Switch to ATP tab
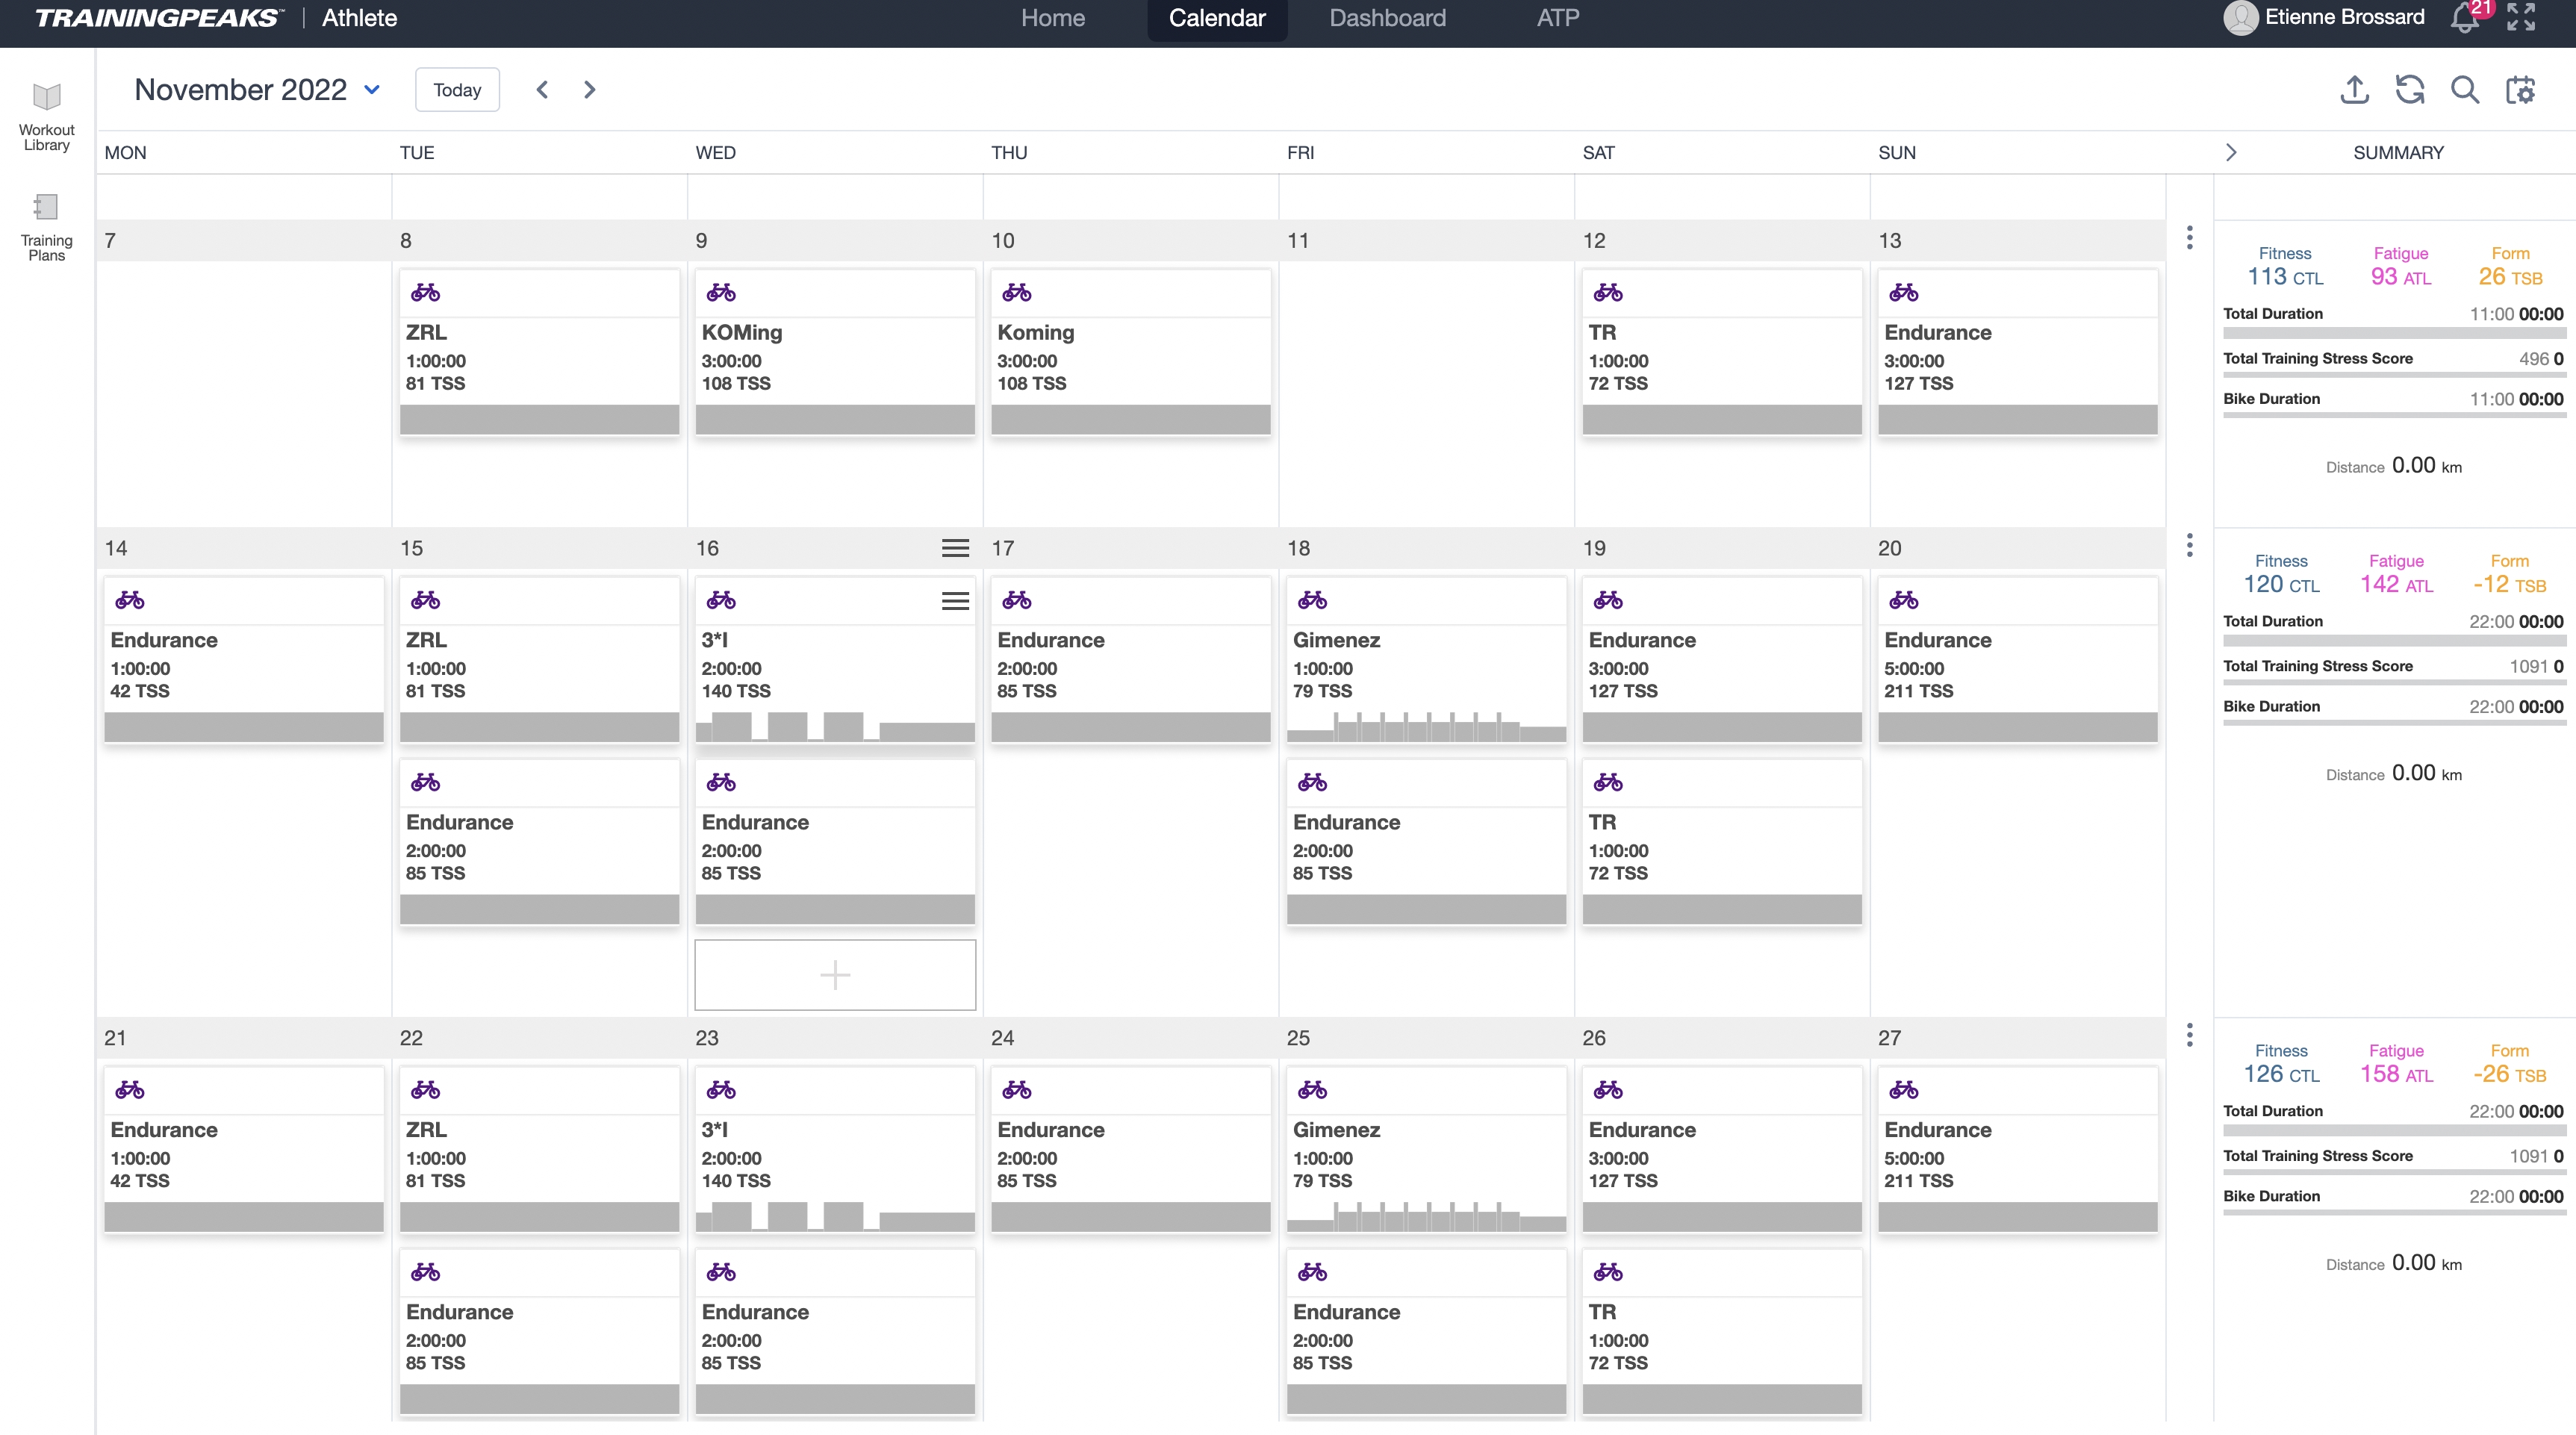This screenshot has width=2576, height=1435. pos(1558,18)
